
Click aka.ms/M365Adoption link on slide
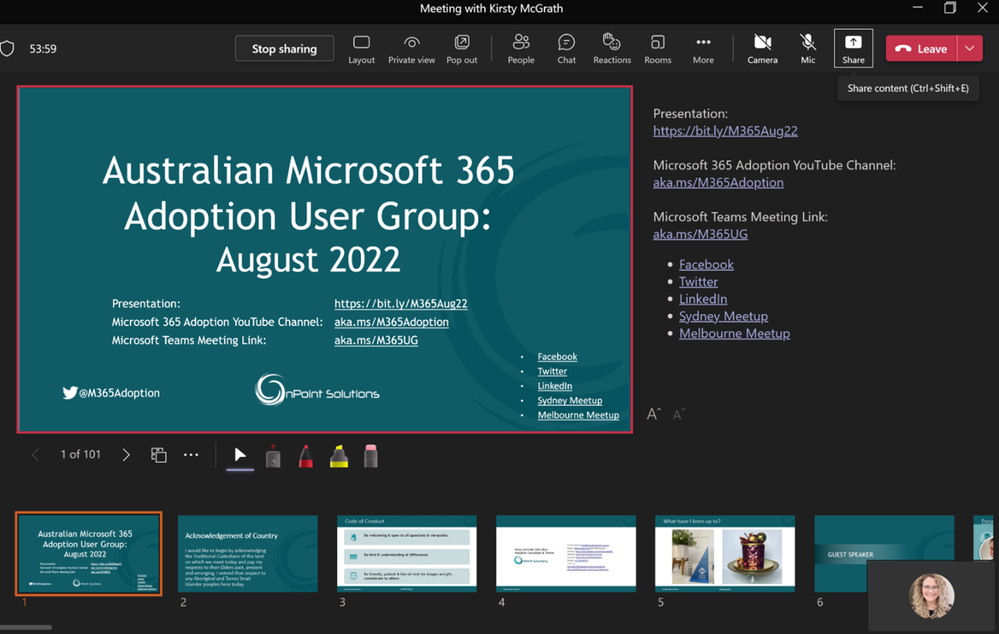click(391, 322)
